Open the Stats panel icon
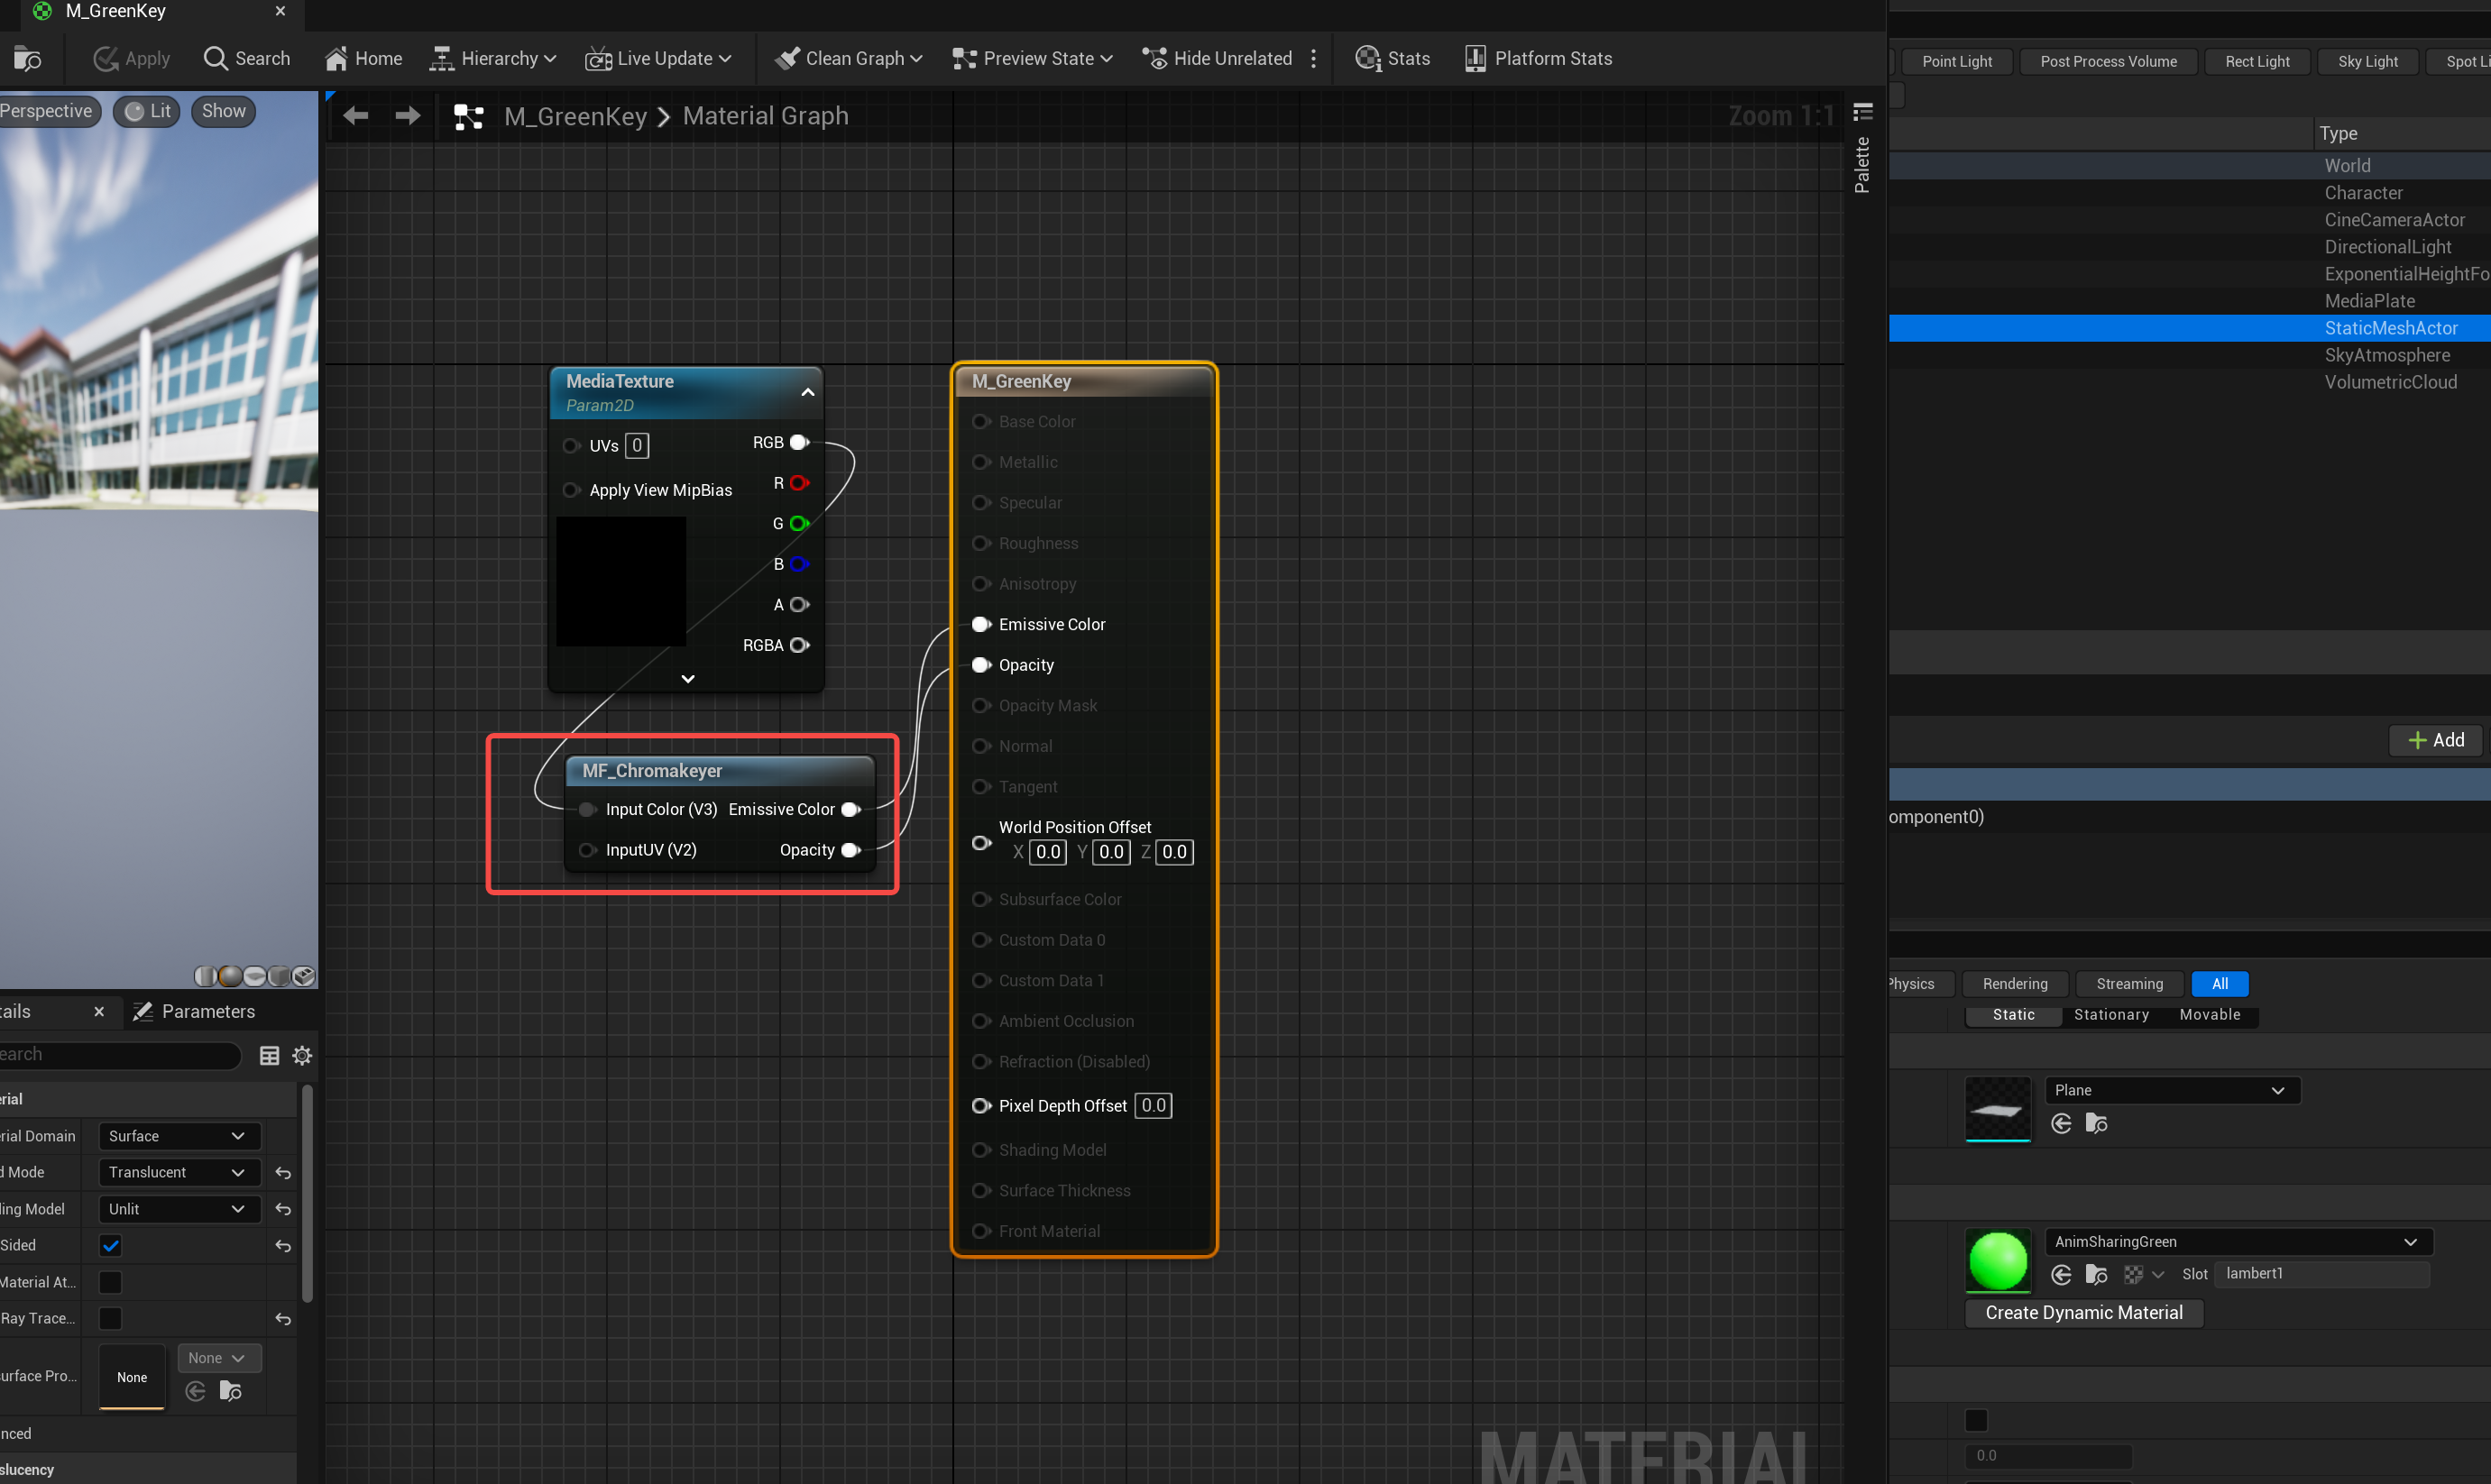 tap(1367, 59)
